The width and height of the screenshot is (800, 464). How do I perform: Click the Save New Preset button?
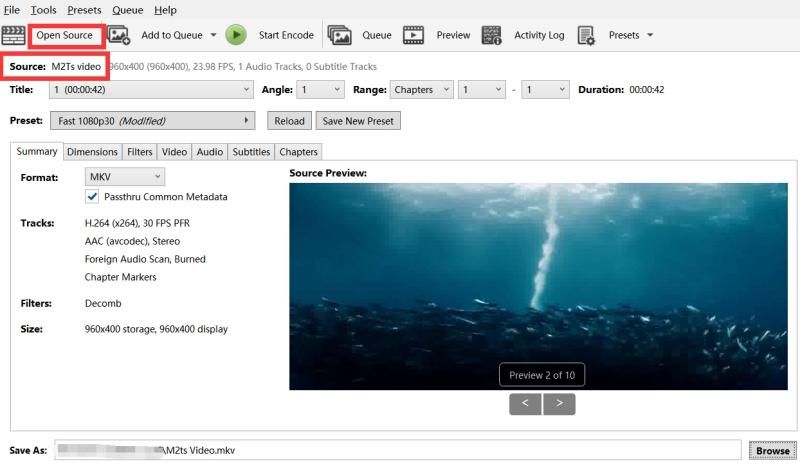click(x=357, y=121)
